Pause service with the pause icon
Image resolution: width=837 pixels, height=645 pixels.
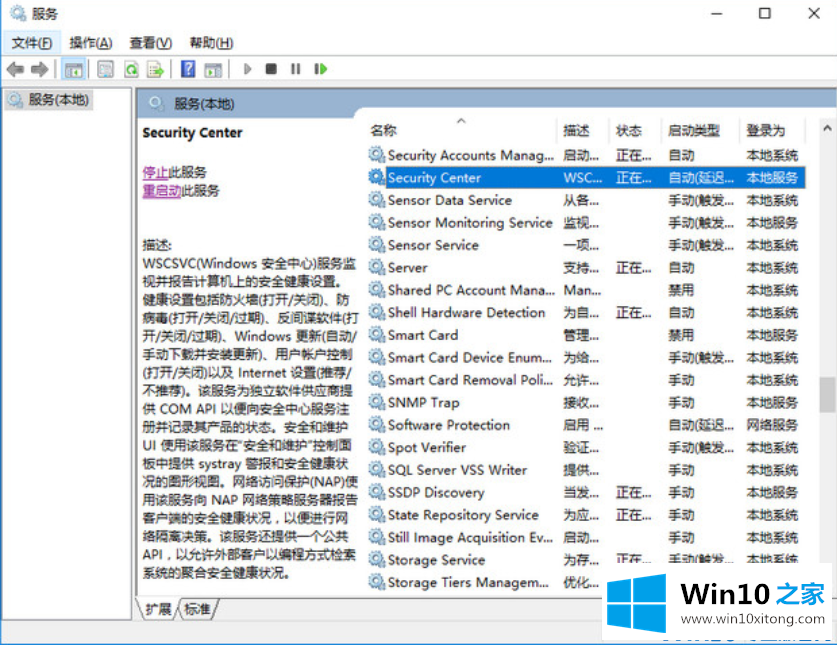[x=296, y=69]
